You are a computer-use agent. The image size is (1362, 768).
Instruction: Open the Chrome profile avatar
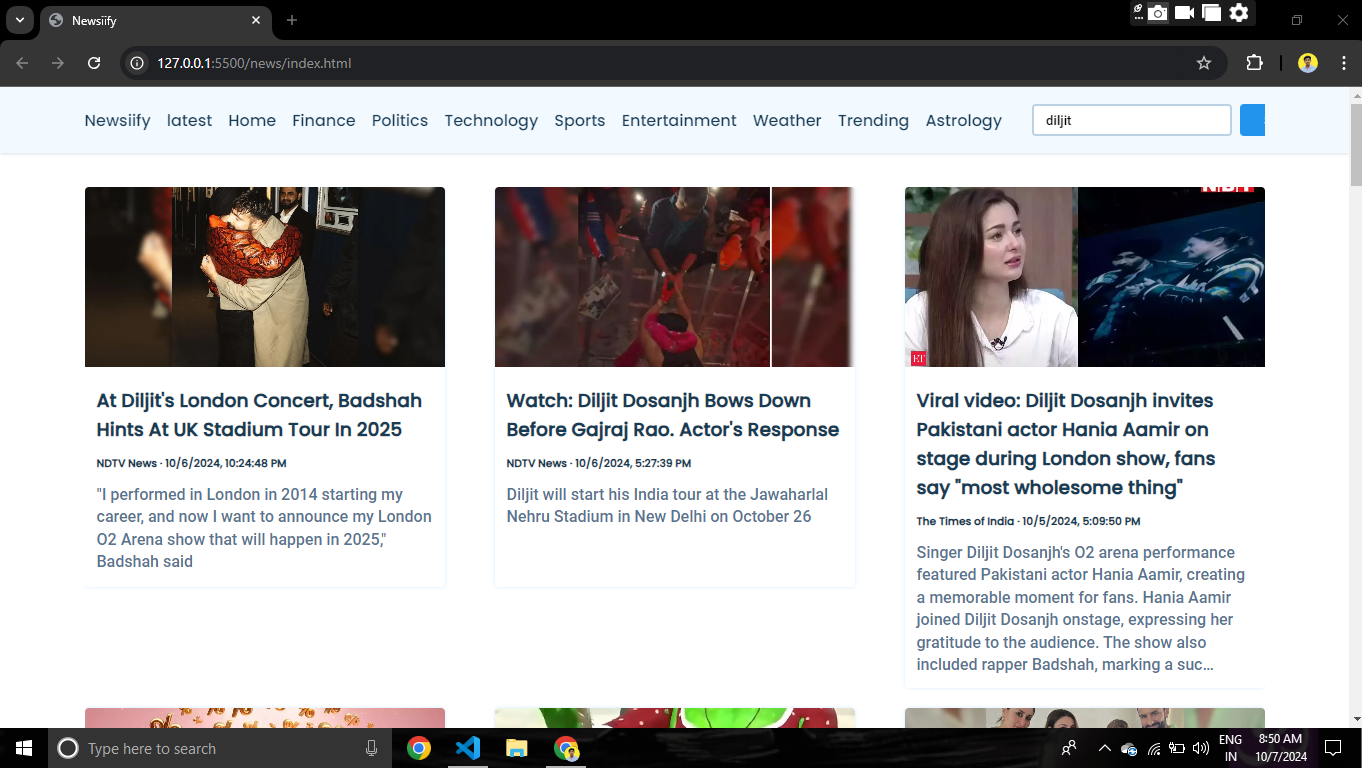coord(1308,63)
